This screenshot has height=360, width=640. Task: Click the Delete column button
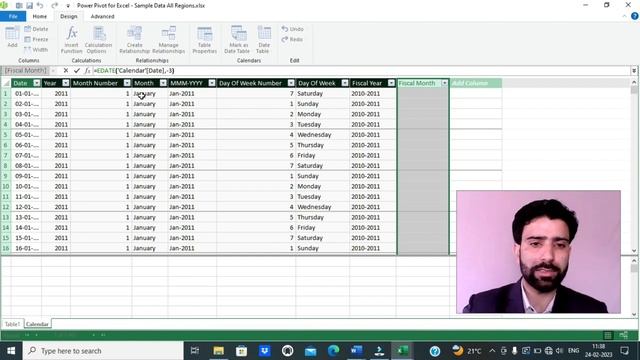point(36,29)
